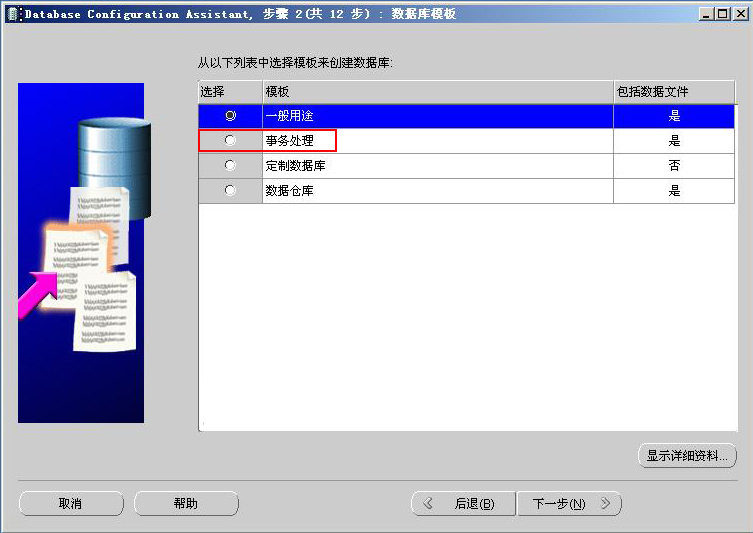Click the 数据仓库 template name

[x=290, y=190]
